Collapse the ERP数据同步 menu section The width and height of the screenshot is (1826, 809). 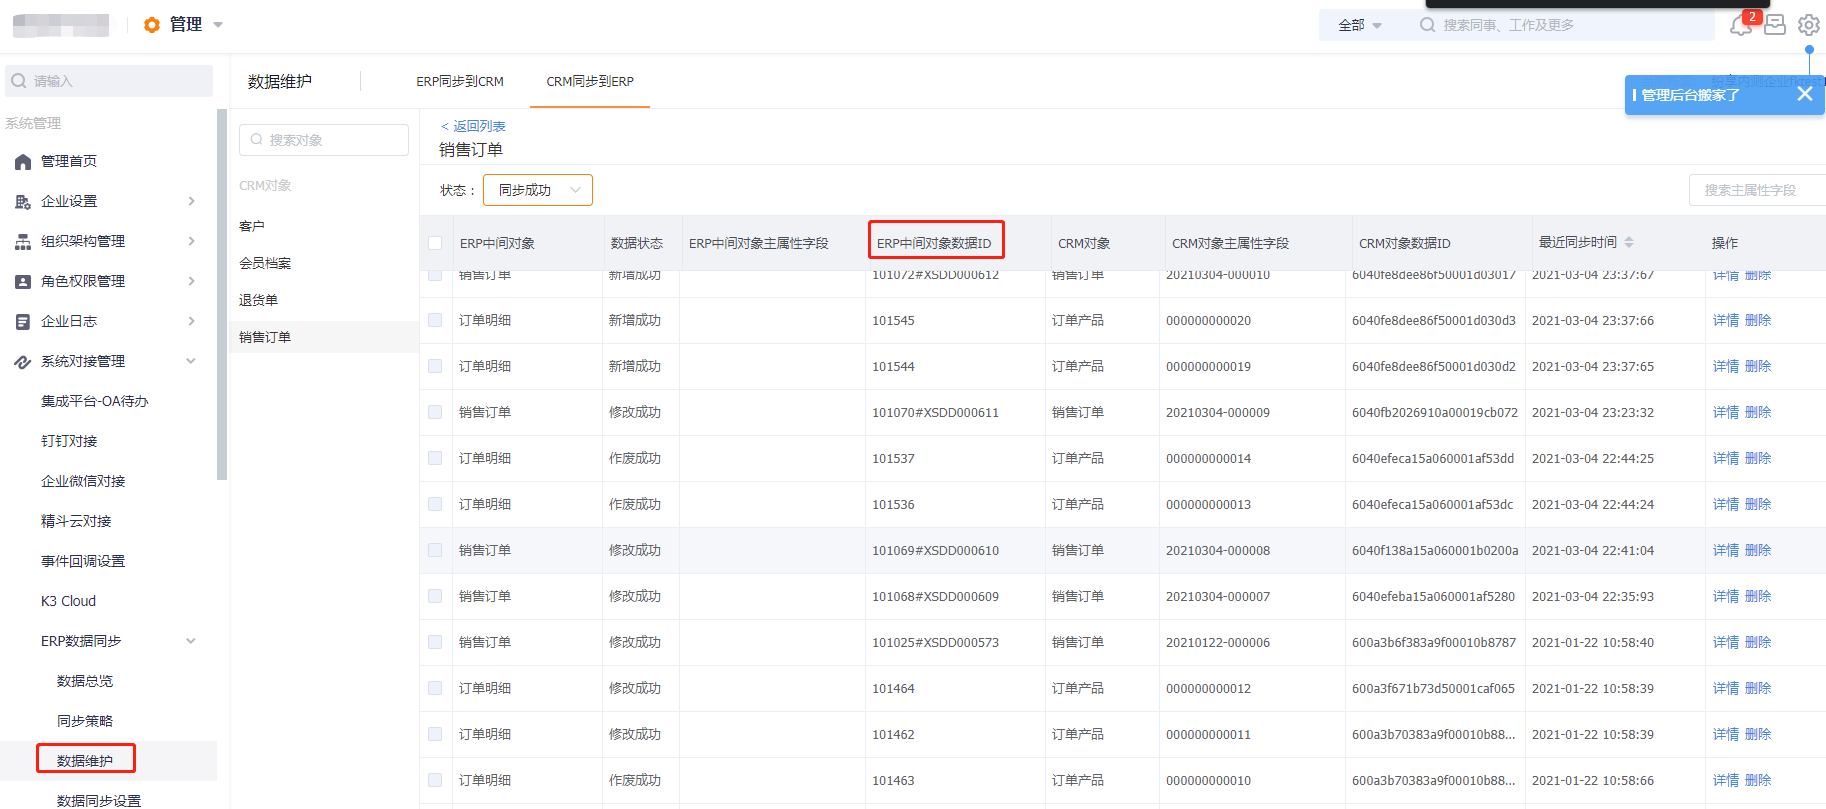coord(190,641)
